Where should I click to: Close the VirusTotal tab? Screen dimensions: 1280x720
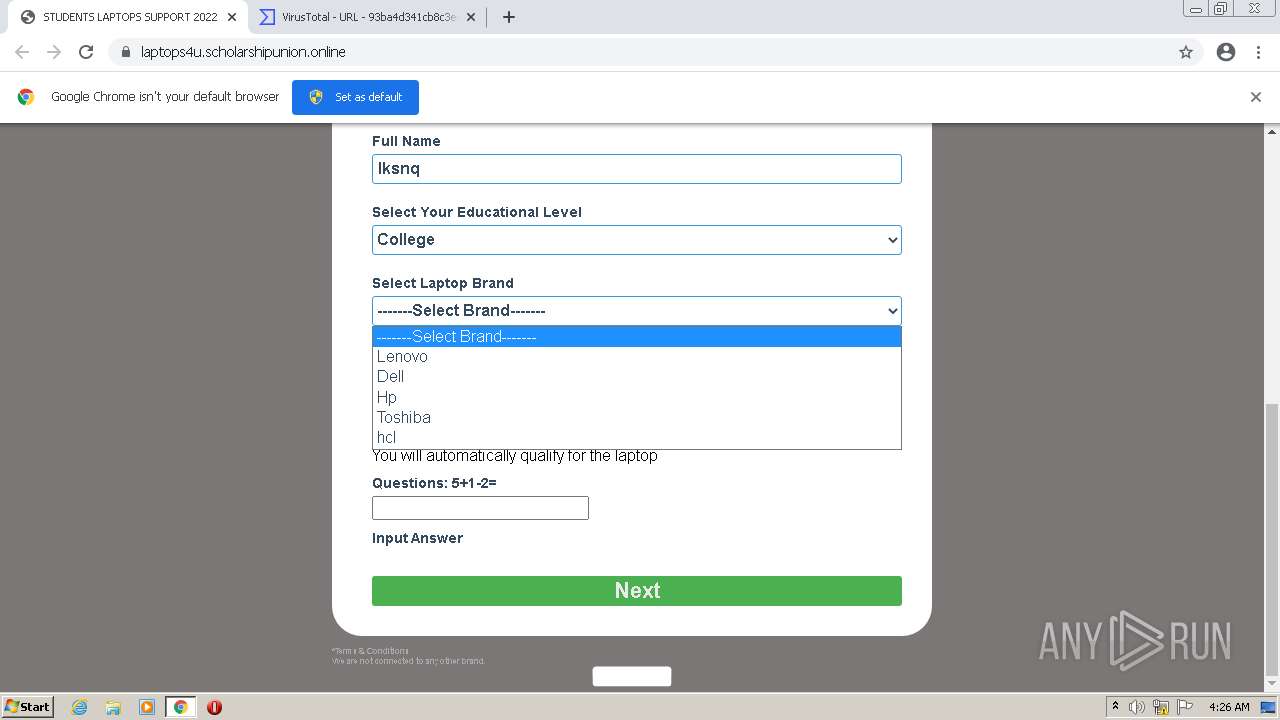[471, 17]
